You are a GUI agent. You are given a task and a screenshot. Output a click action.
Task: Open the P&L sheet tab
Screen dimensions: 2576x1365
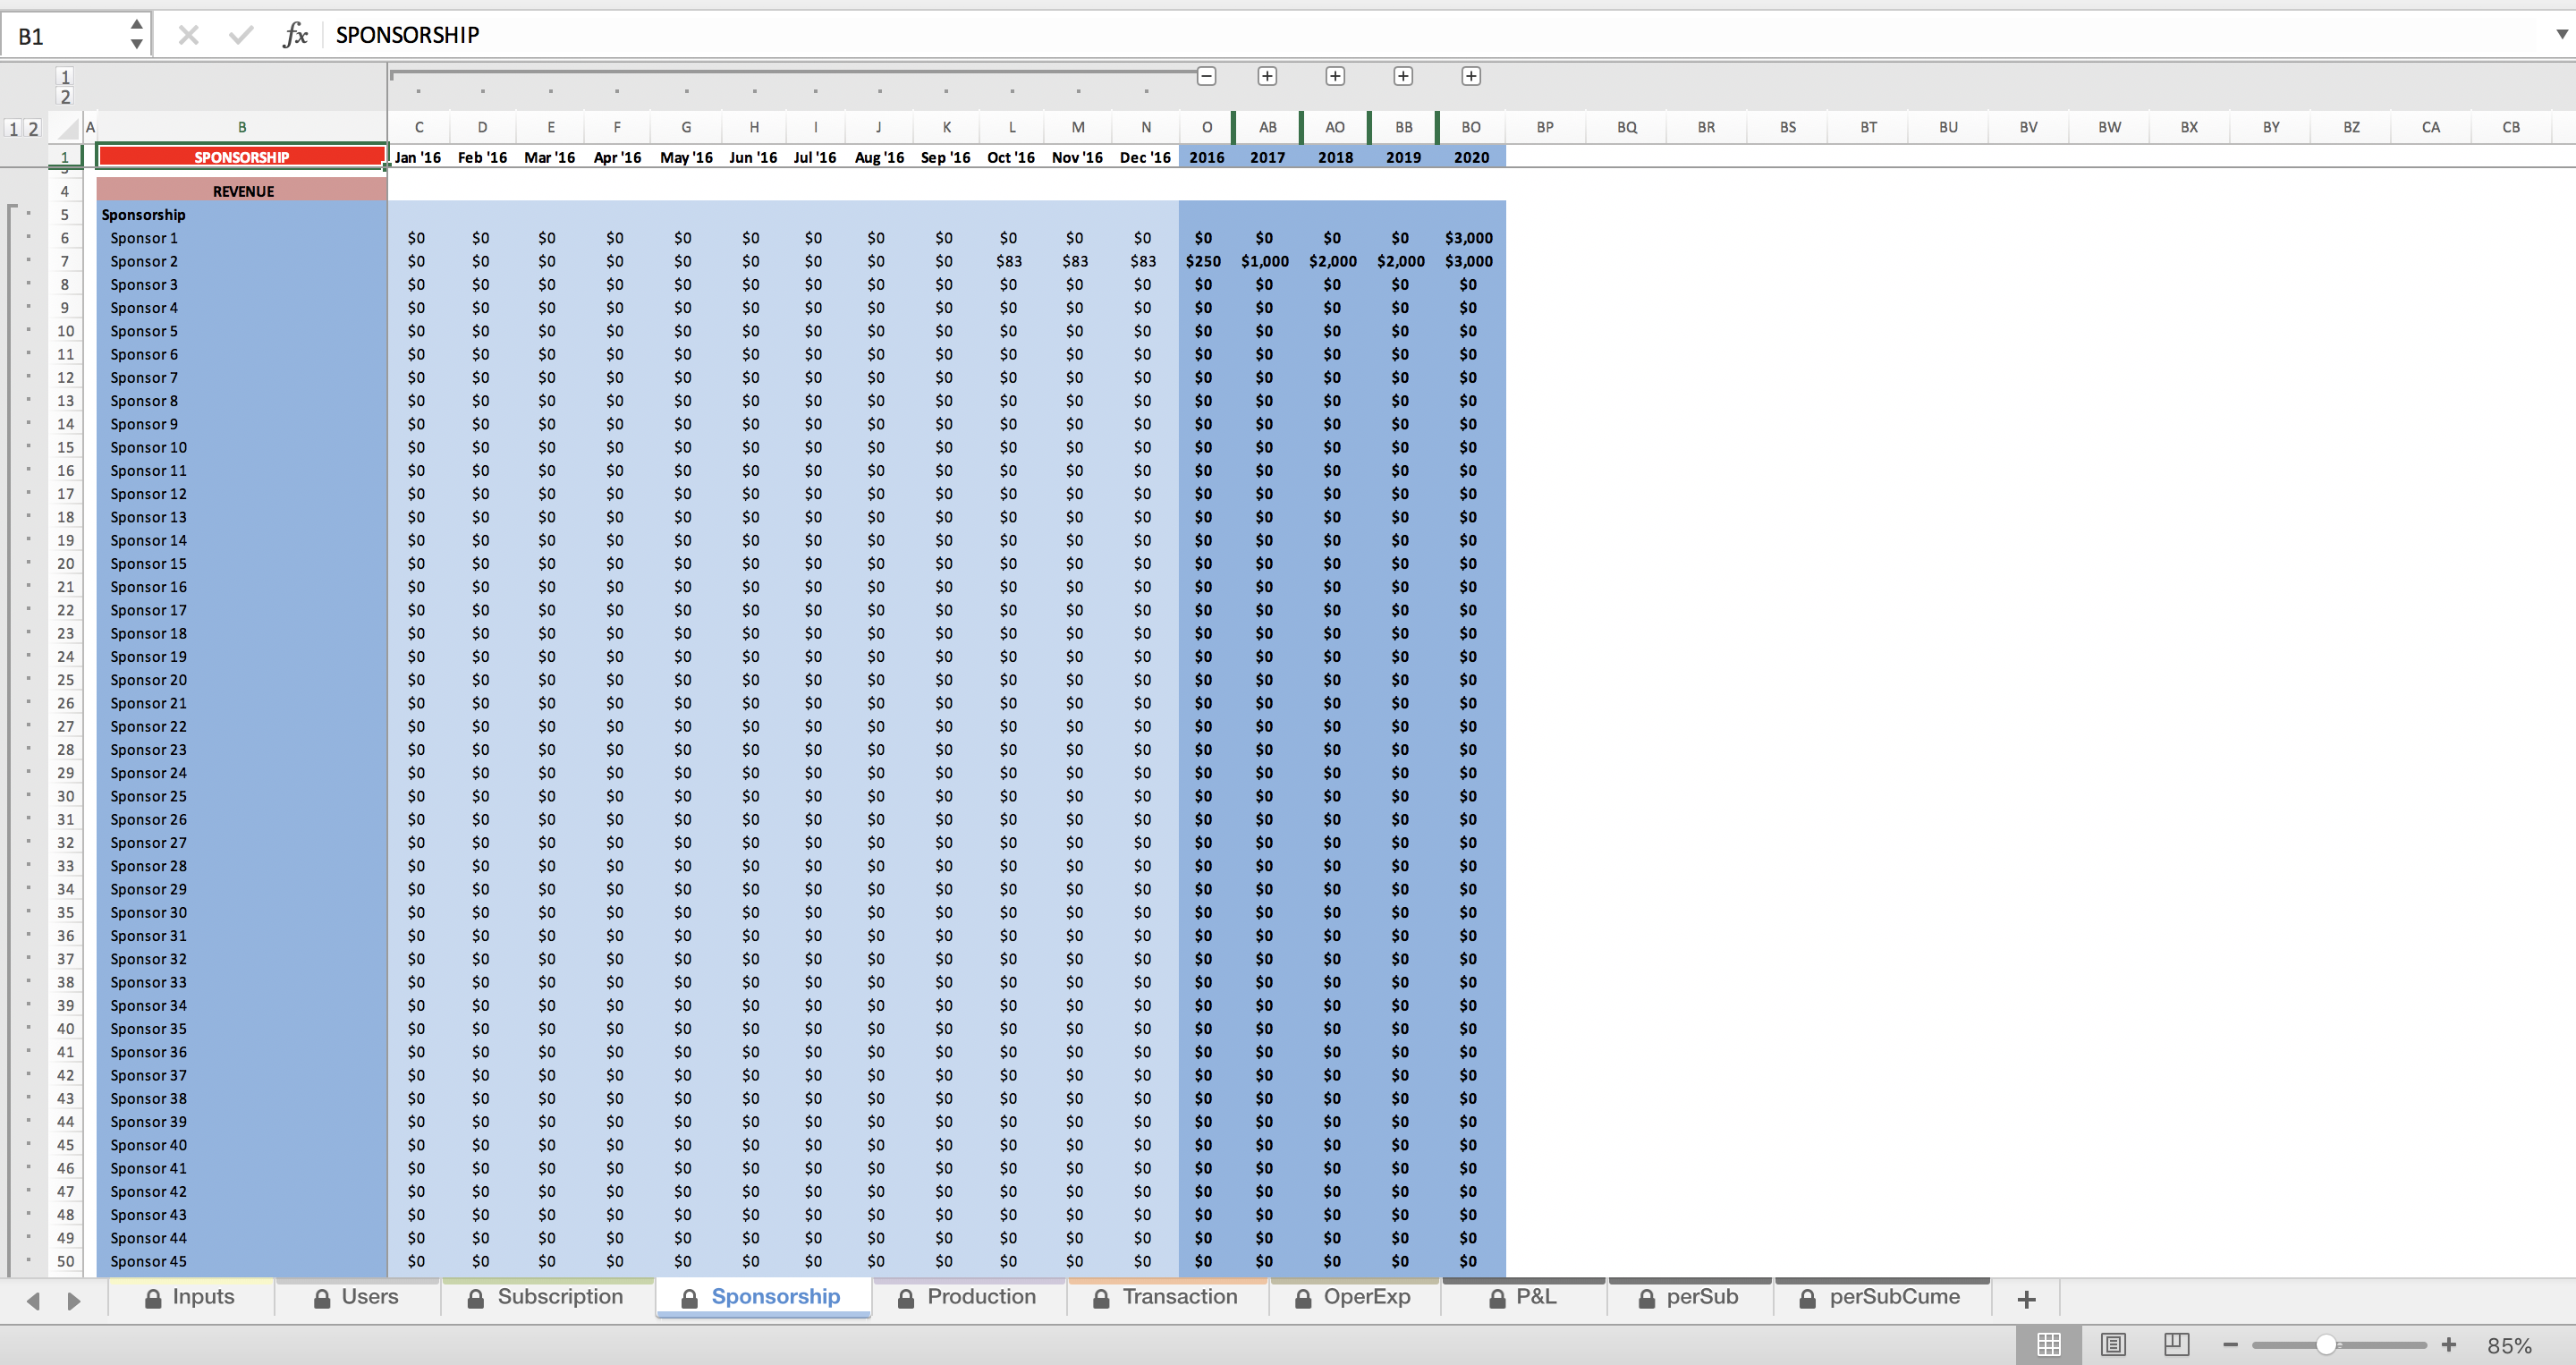click(1523, 1297)
